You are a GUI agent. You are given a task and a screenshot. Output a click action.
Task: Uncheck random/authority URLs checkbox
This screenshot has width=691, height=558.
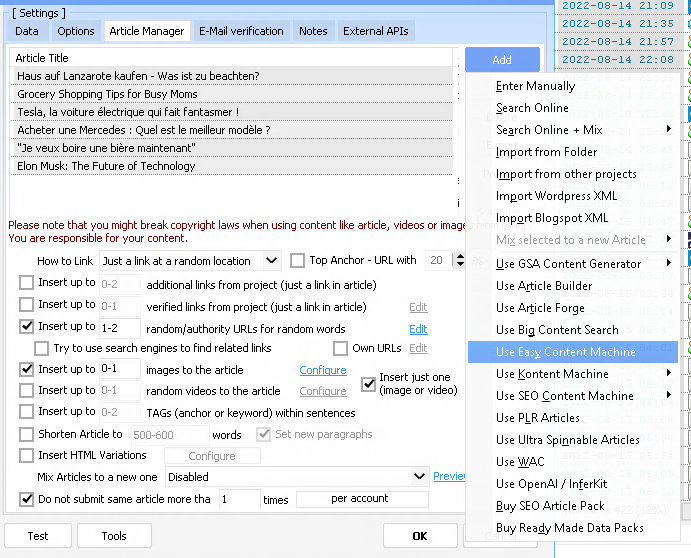[26, 327]
